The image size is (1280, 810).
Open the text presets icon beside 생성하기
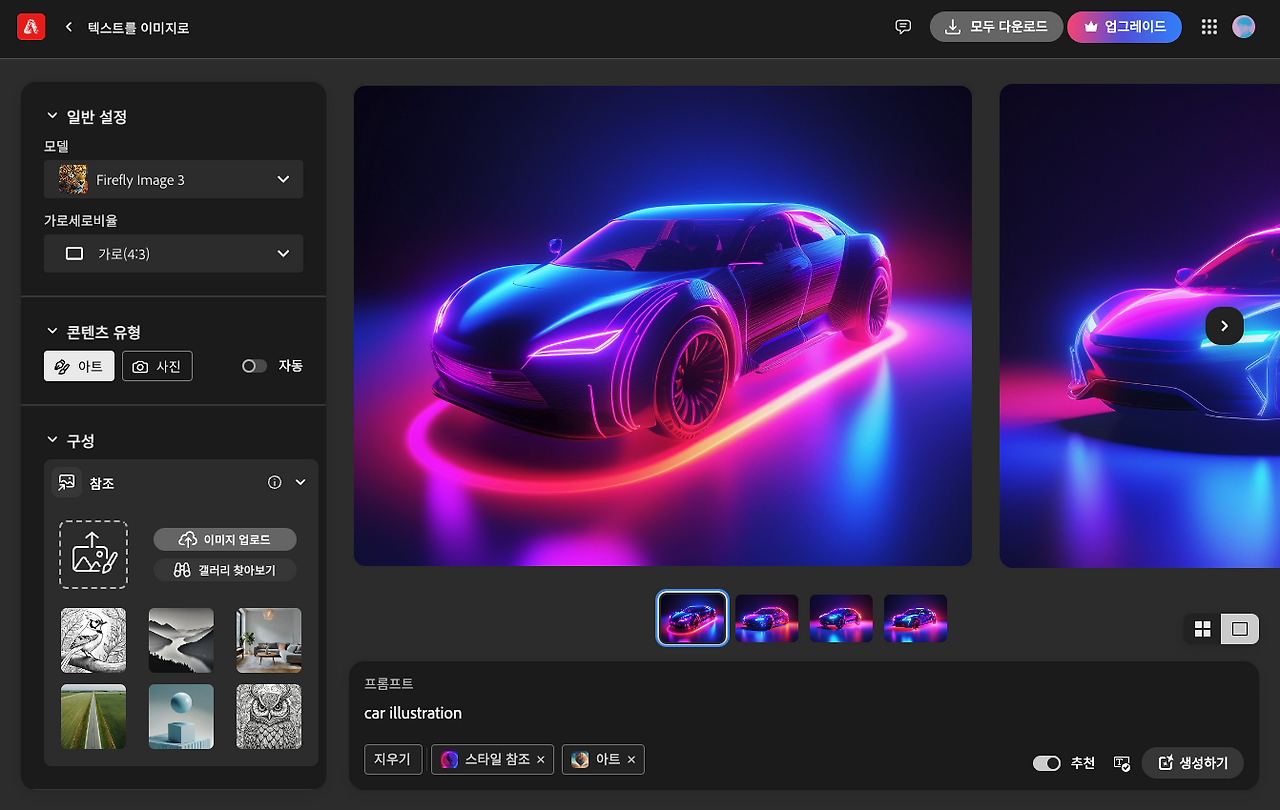click(x=1121, y=763)
